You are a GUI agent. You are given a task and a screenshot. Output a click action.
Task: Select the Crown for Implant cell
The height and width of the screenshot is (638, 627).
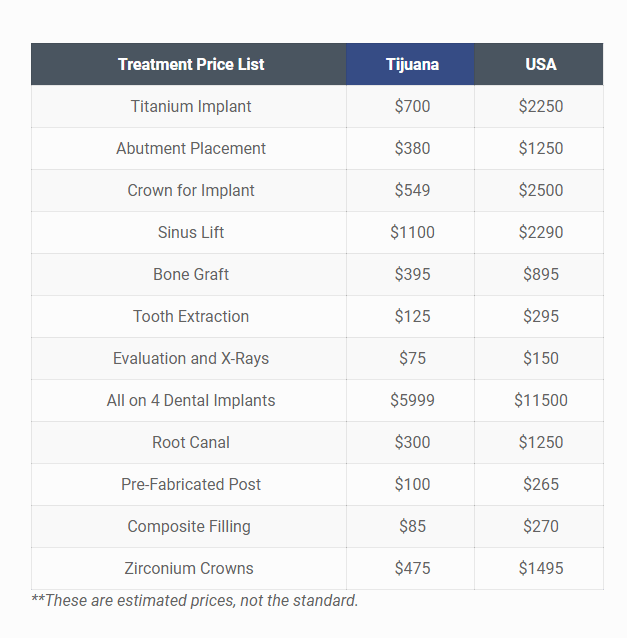[191, 190]
